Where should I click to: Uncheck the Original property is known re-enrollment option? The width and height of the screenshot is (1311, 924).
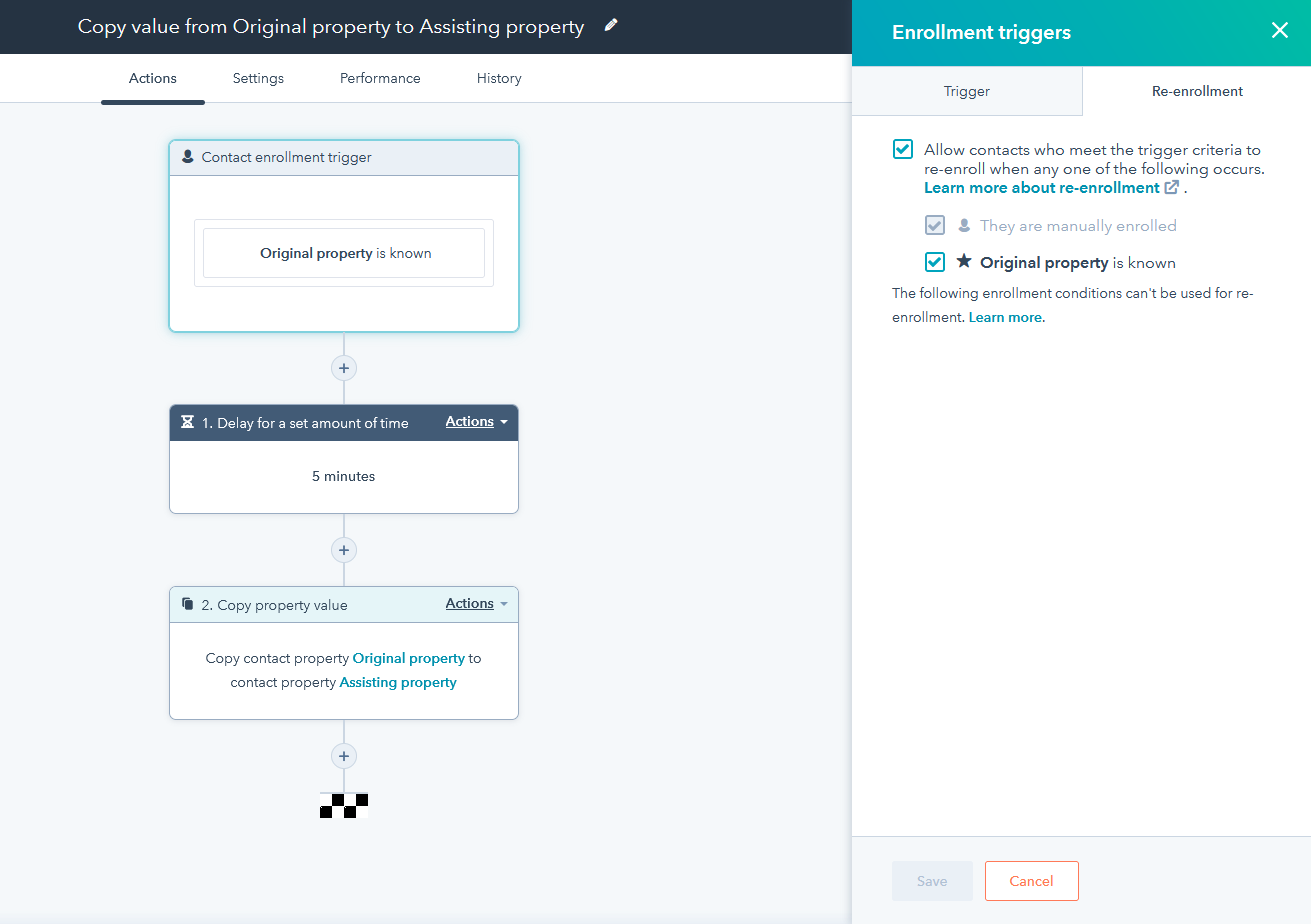click(x=934, y=262)
